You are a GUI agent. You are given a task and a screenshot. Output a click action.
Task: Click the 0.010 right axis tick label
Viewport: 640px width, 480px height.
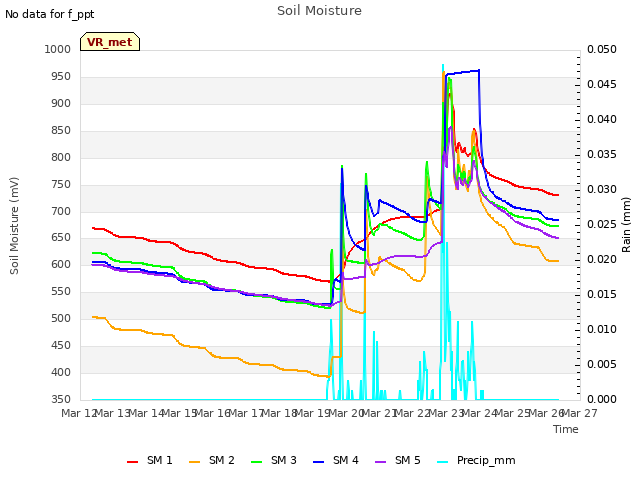(602, 329)
